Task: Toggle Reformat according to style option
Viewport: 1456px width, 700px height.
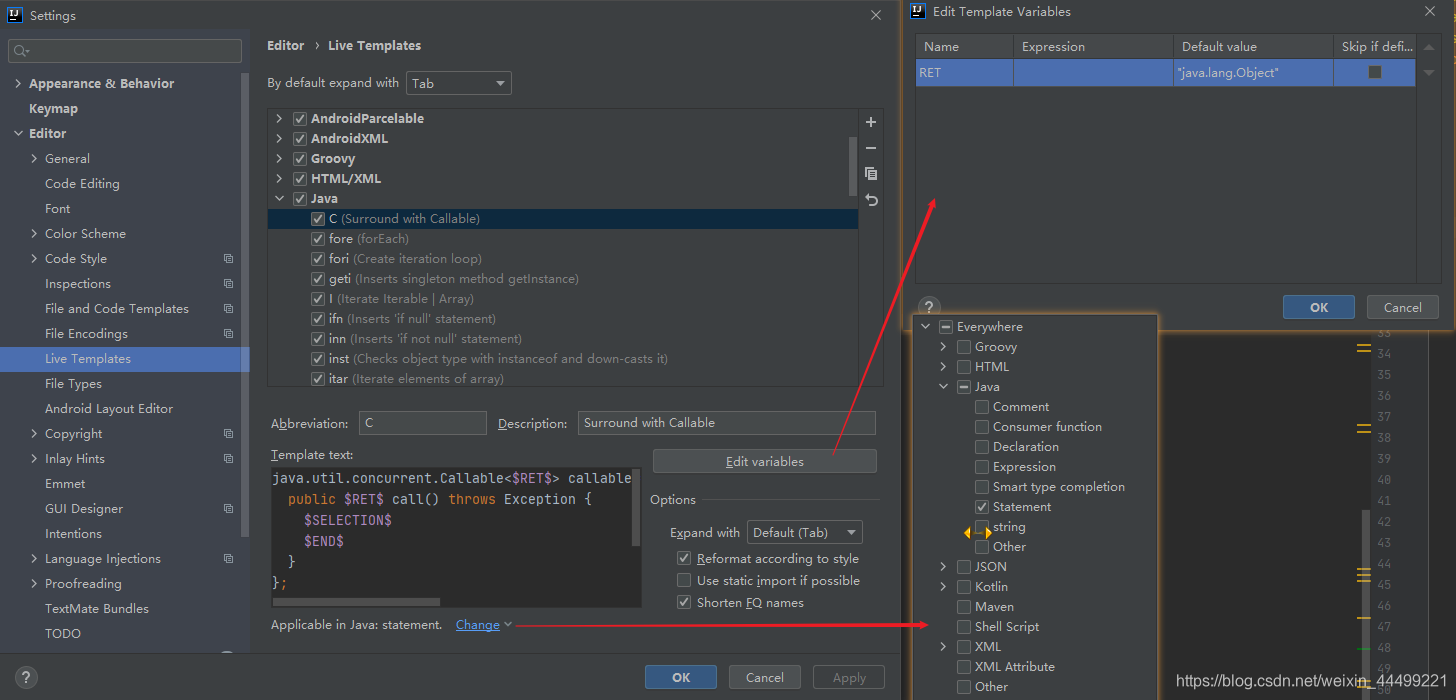Action: pyautogui.click(x=684, y=558)
